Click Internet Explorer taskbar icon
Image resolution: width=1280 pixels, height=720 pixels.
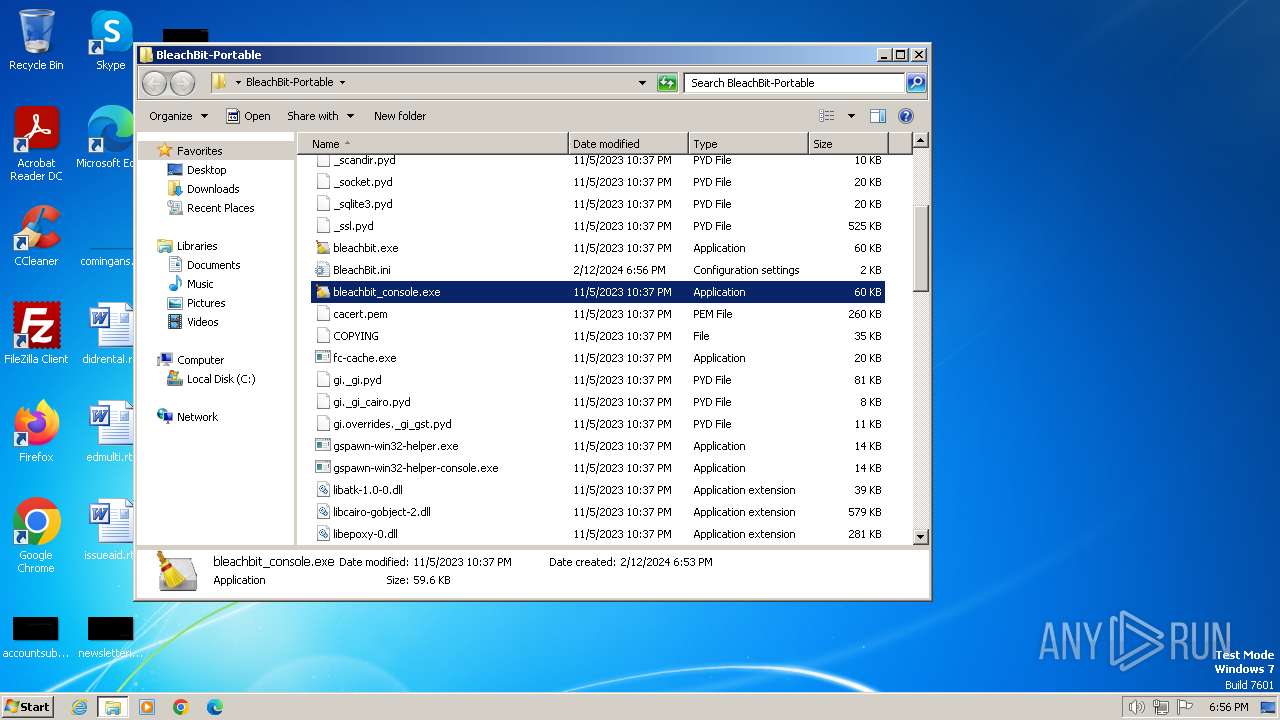[x=79, y=707]
